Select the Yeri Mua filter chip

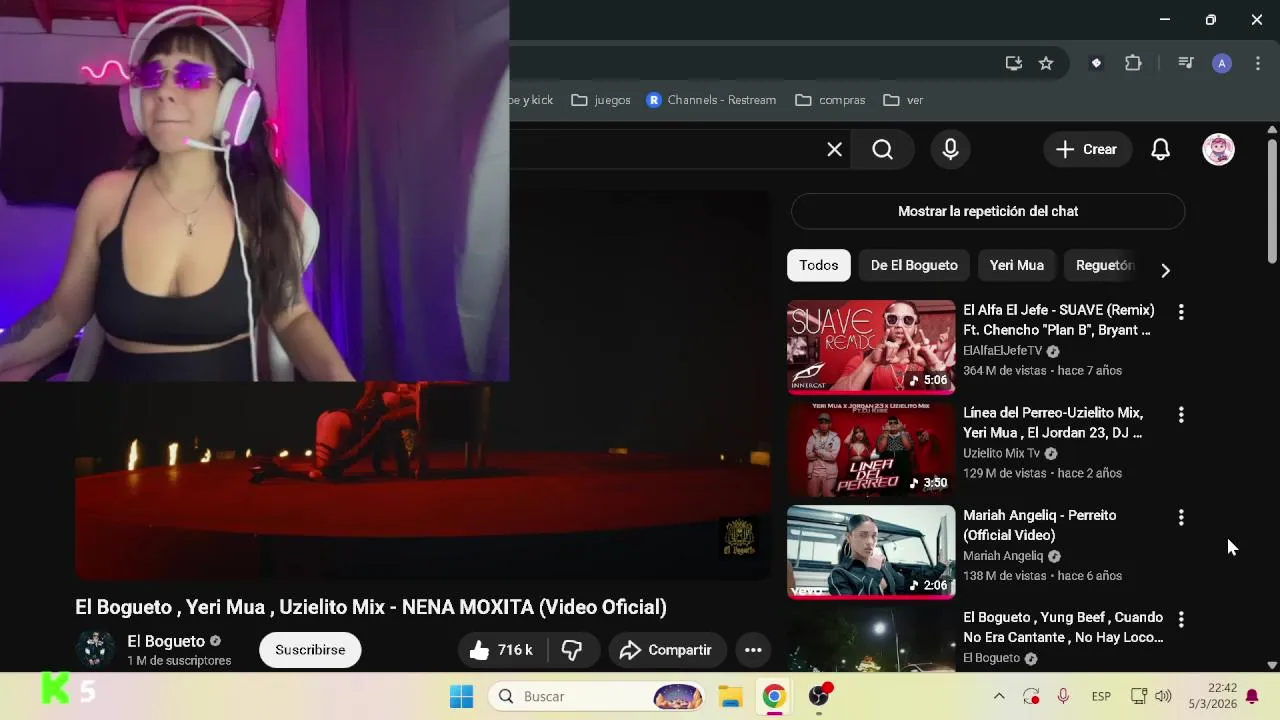point(1016,265)
